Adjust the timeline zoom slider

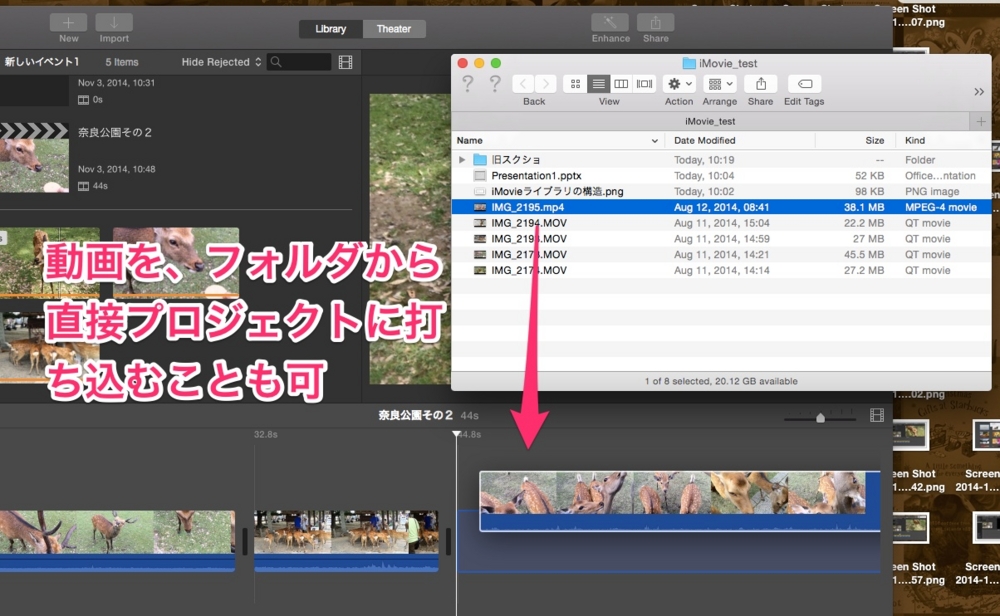coord(820,417)
